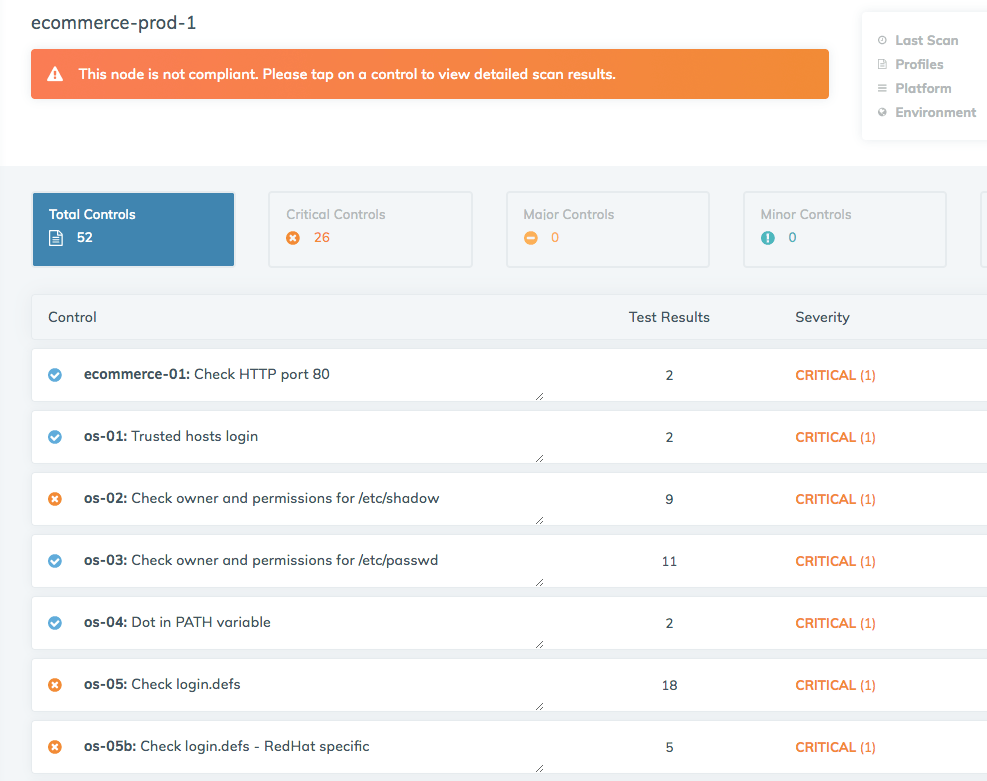The image size is (987, 781).
Task: Click the exclamation icon in Minor Controls
Action: point(767,238)
